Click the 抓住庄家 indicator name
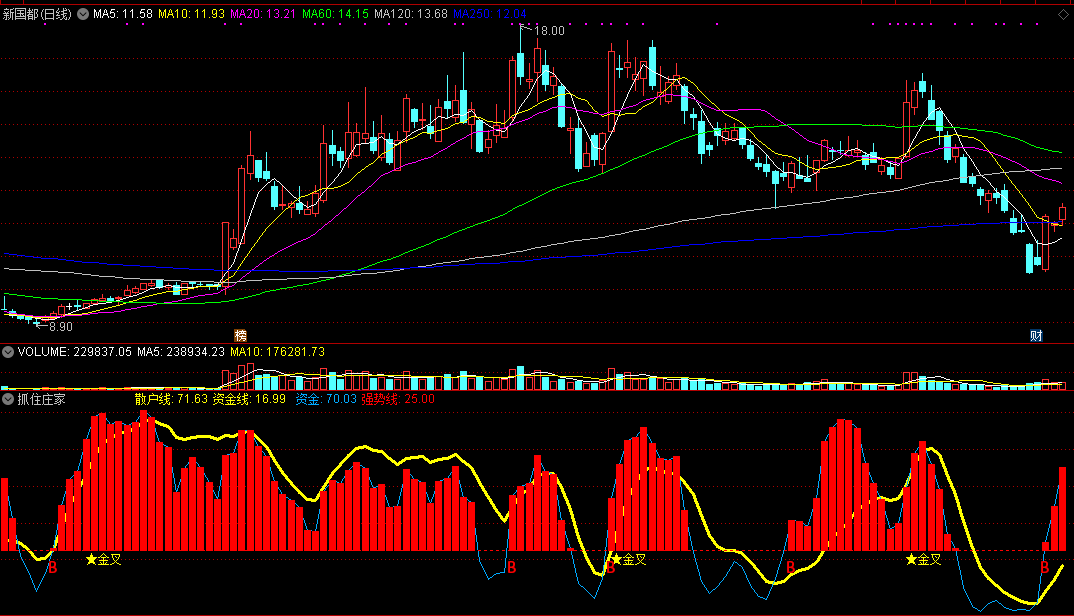 tap(41, 399)
